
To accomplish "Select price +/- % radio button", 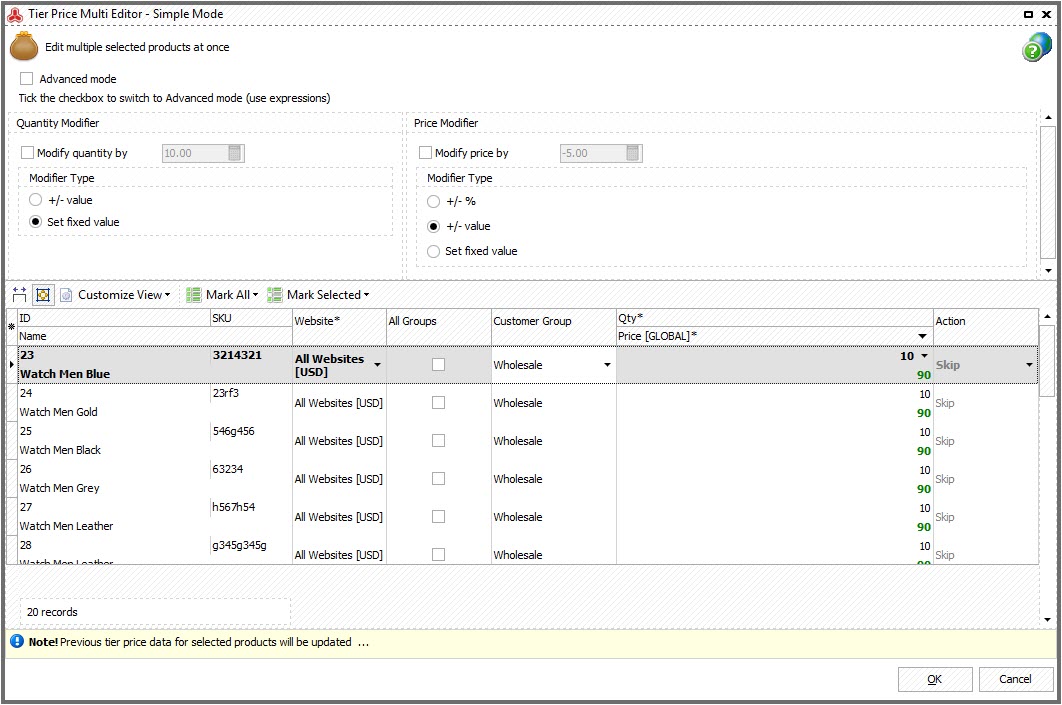I will pos(433,201).
